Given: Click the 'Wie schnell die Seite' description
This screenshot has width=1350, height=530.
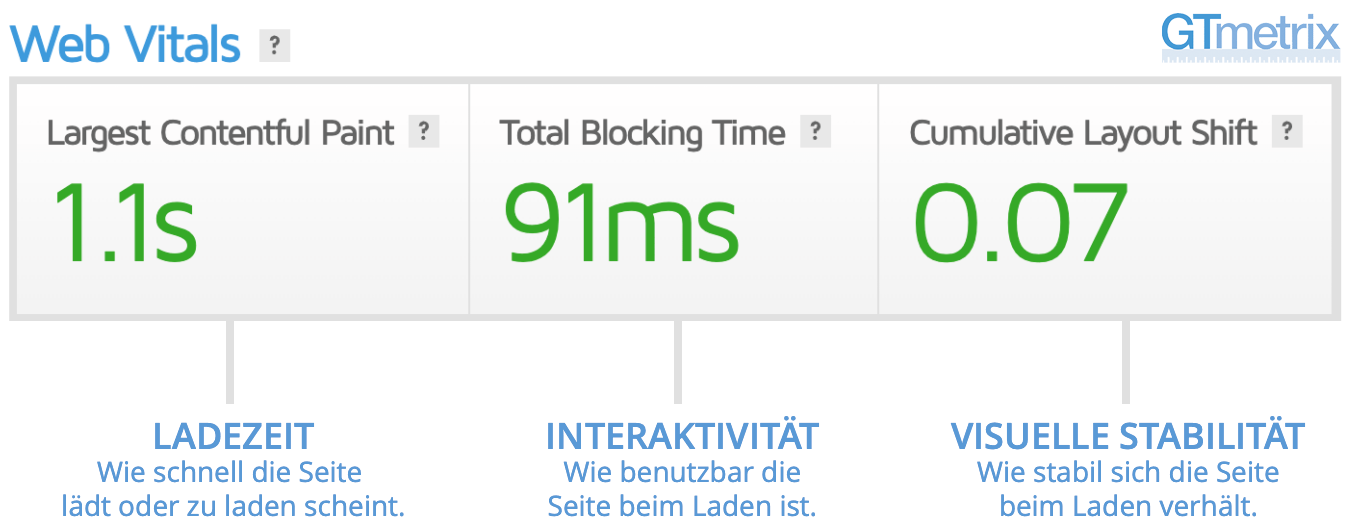Looking at the screenshot, I should 229,472.
